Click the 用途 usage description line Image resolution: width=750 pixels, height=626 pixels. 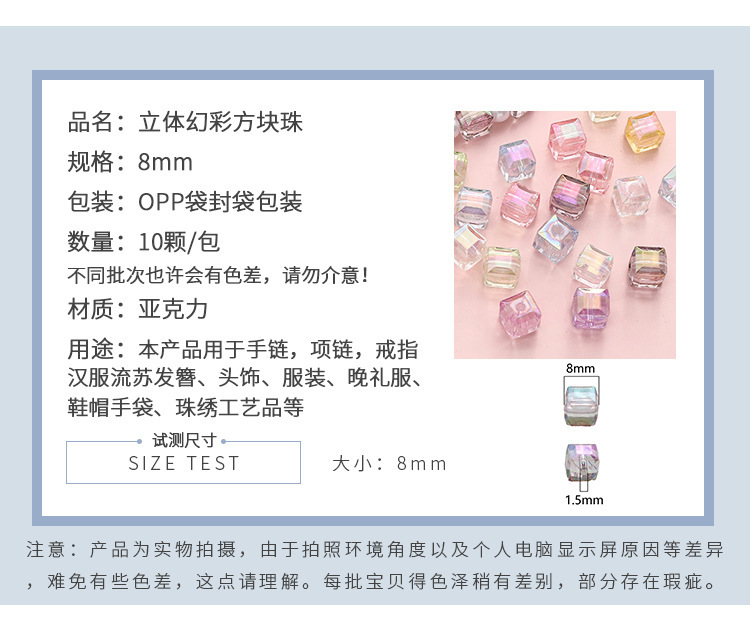coord(243,349)
